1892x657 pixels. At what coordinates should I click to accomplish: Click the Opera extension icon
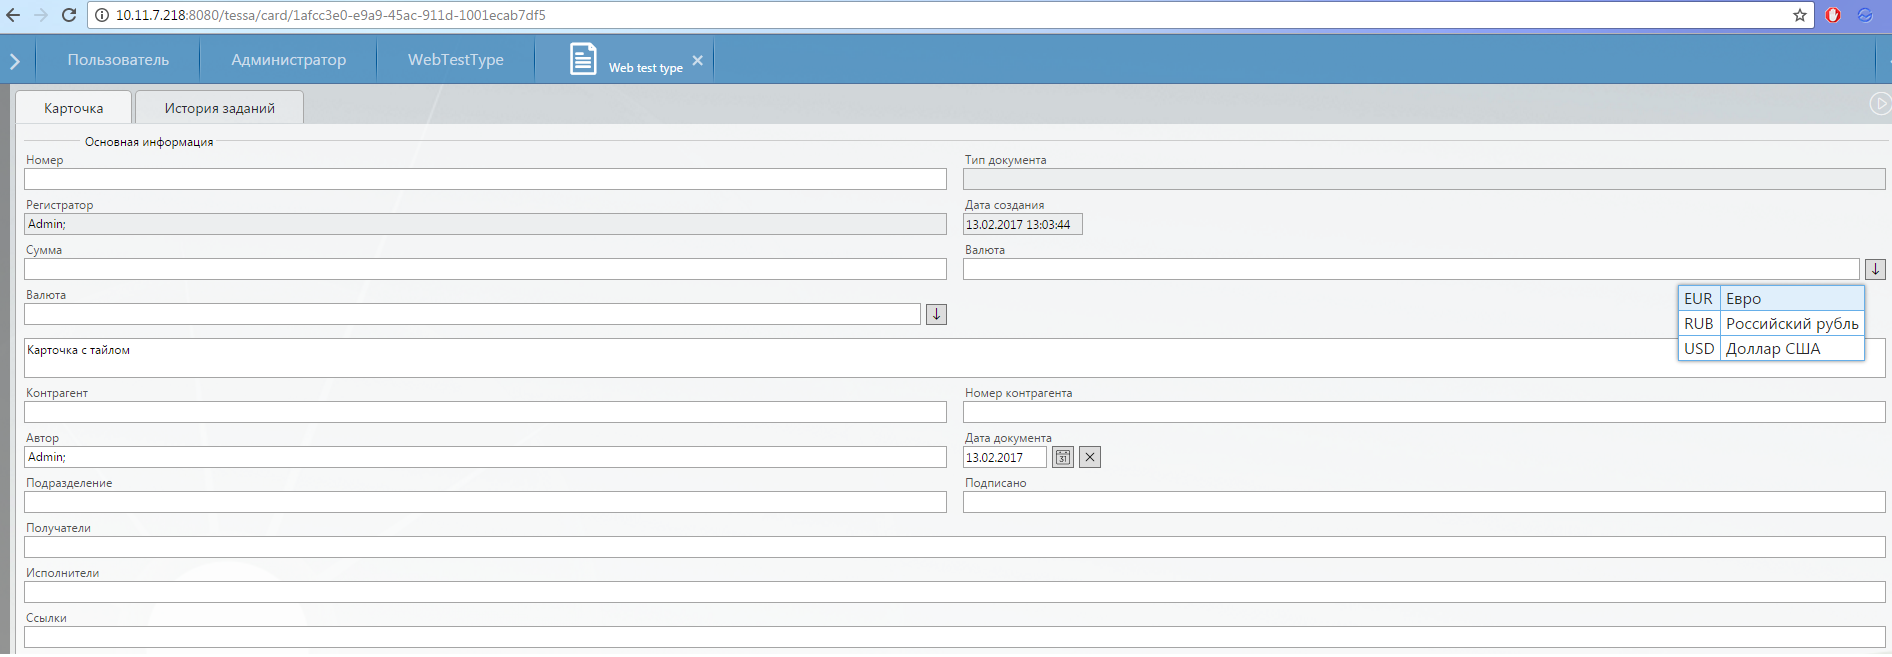[x=1833, y=15]
